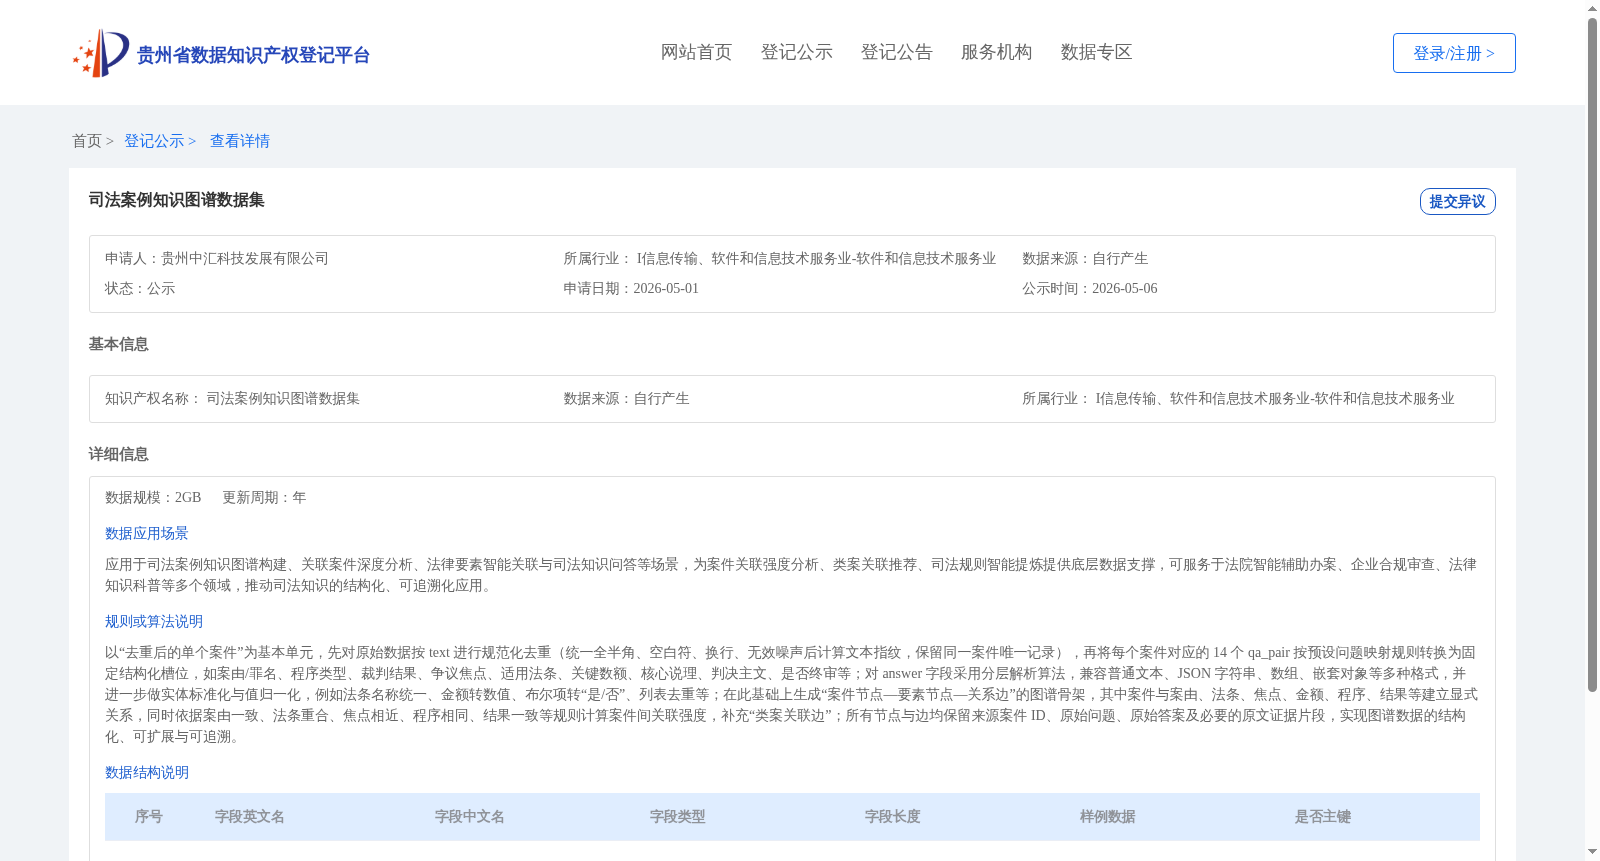Image resolution: width=1600 pixels, height=861 pixels.
Task: Click 知识产权名称 field in basic info
Action: click(232, 398)
